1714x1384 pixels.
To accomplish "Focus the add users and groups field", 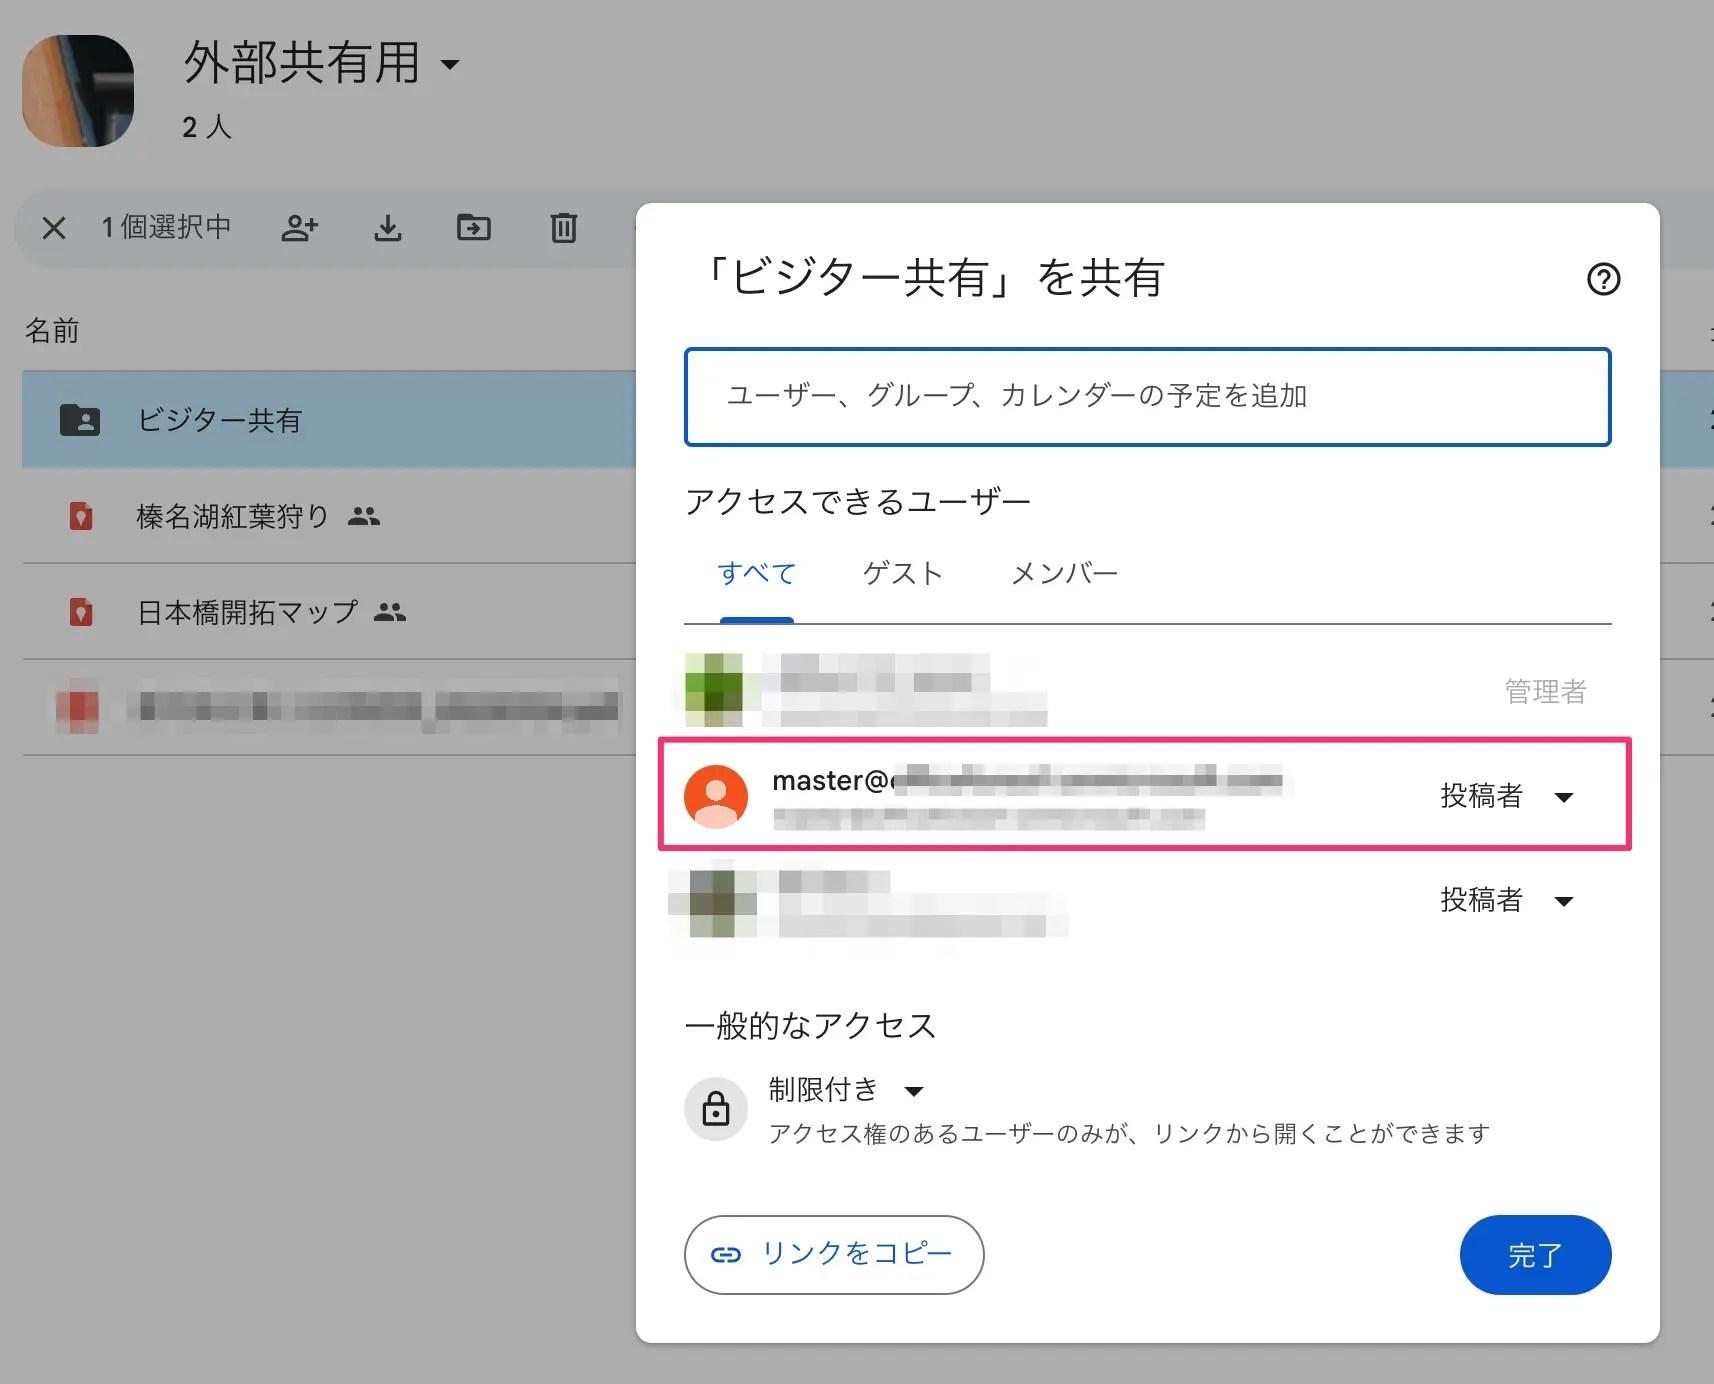I will [x=1147, y=396].
